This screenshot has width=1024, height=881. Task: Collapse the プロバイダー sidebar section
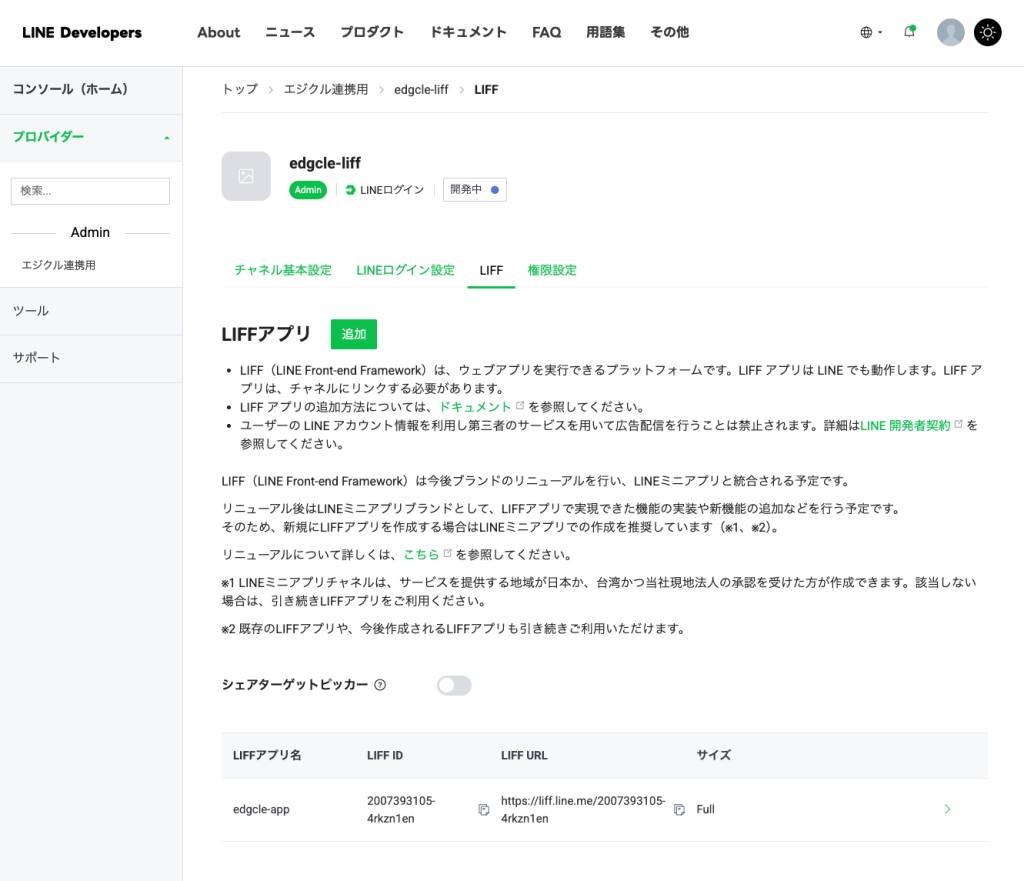coord(91,137)
